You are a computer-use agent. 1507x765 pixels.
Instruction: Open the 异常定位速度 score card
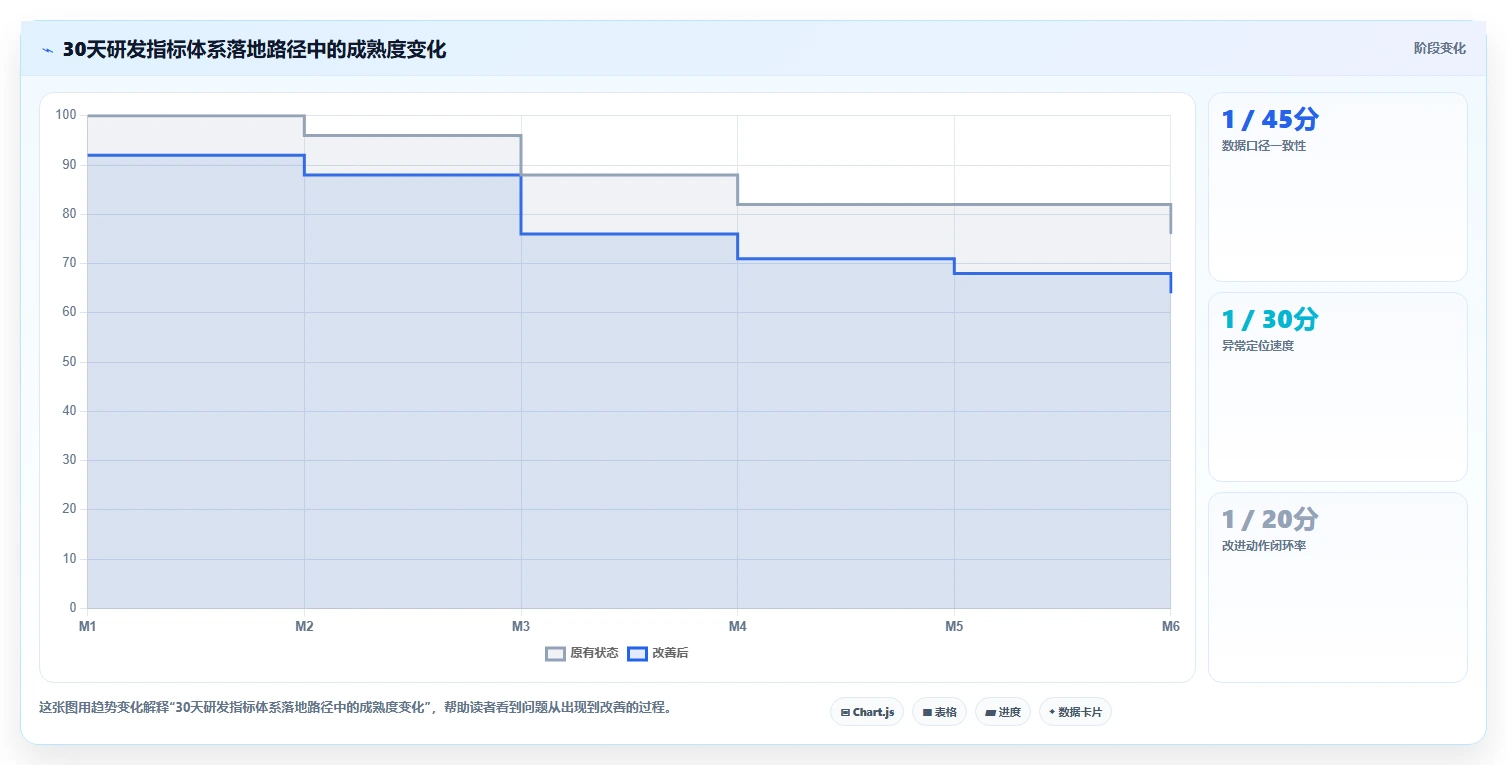click(x=1338, y=387)
